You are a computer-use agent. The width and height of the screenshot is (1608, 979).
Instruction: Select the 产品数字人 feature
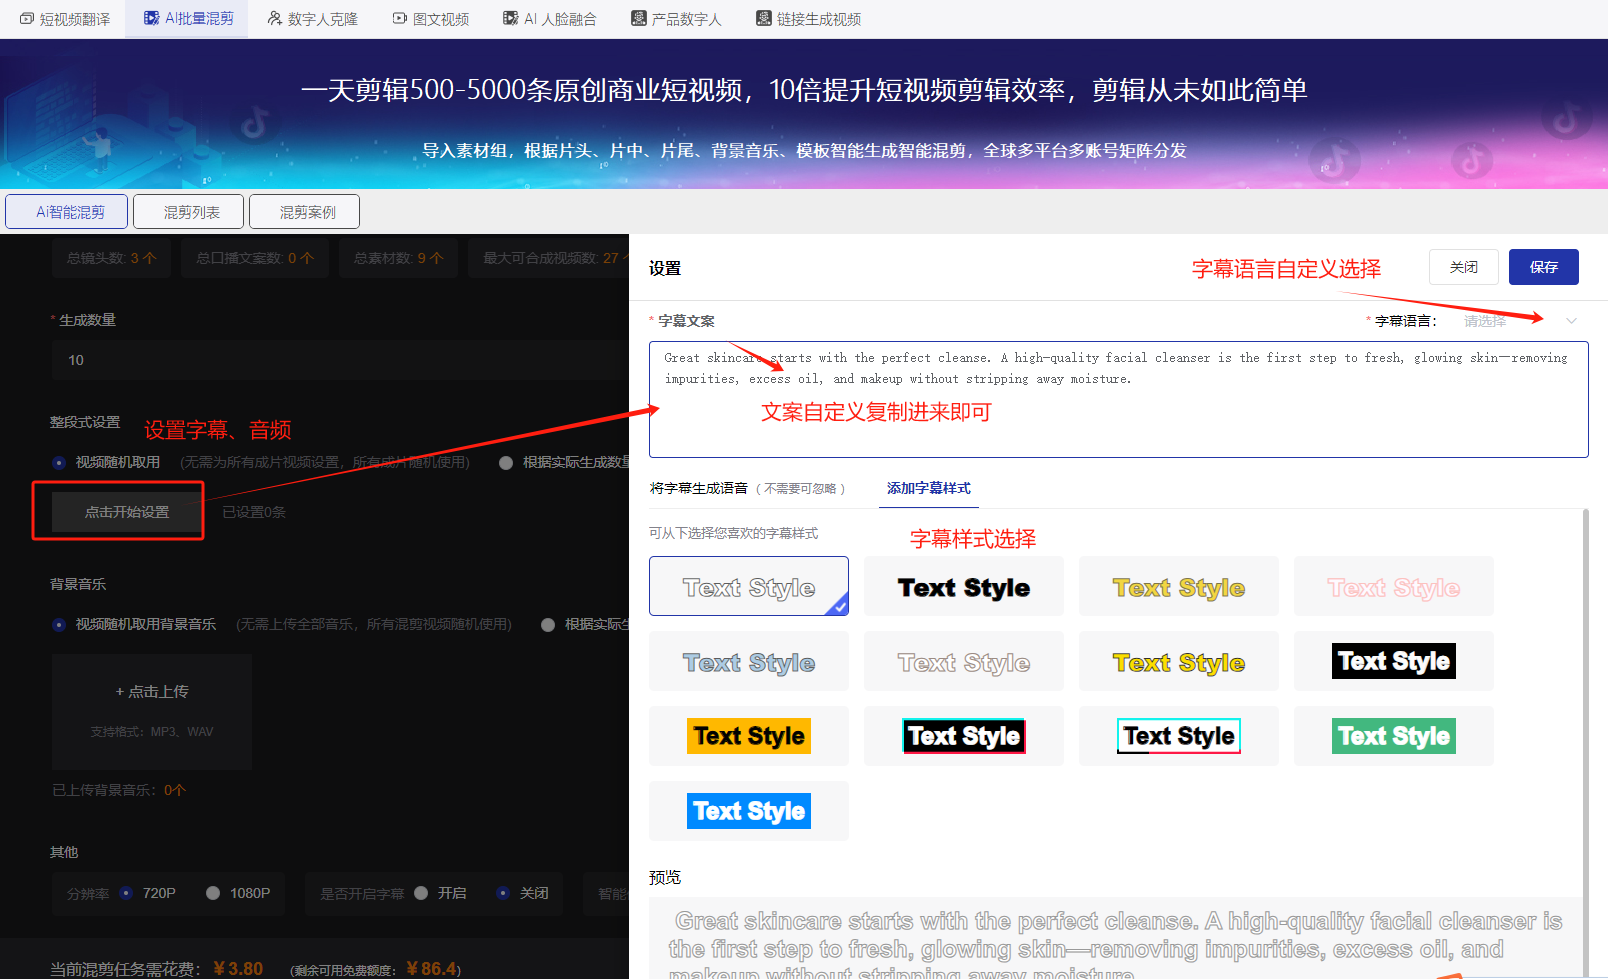pos(676,18)
